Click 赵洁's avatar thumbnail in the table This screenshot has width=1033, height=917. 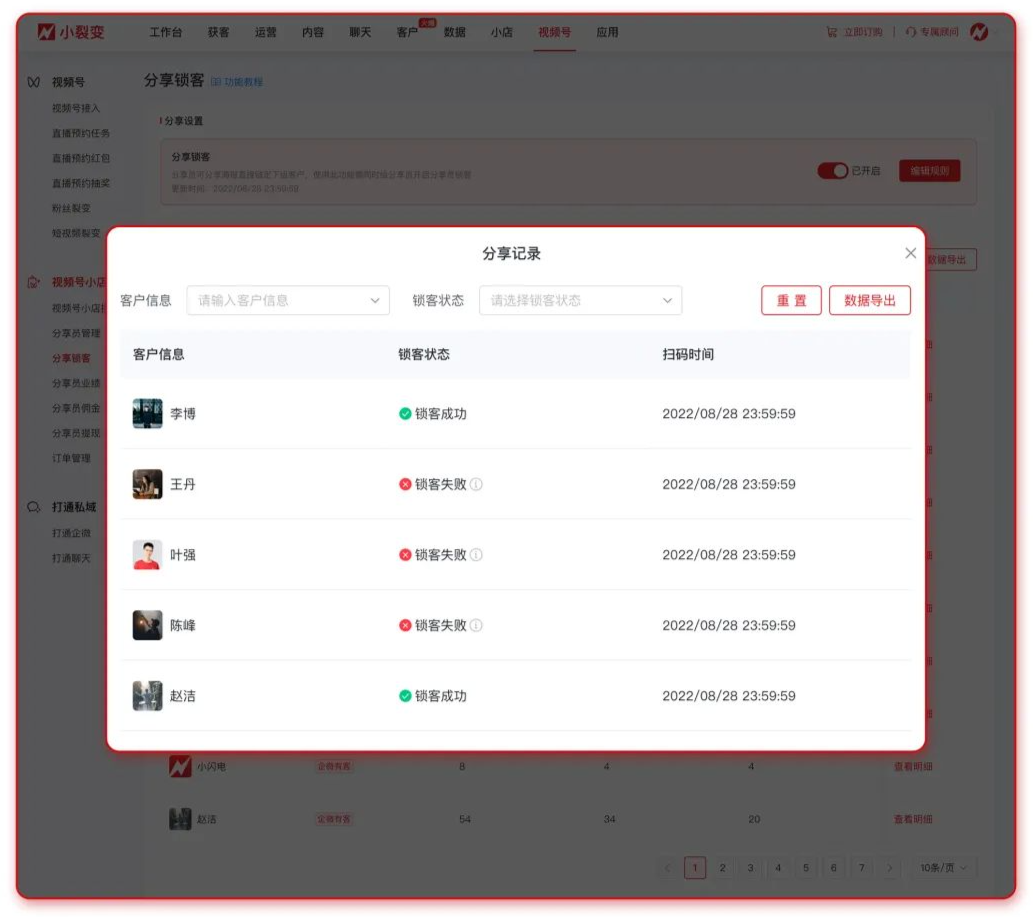coord(147,696)
